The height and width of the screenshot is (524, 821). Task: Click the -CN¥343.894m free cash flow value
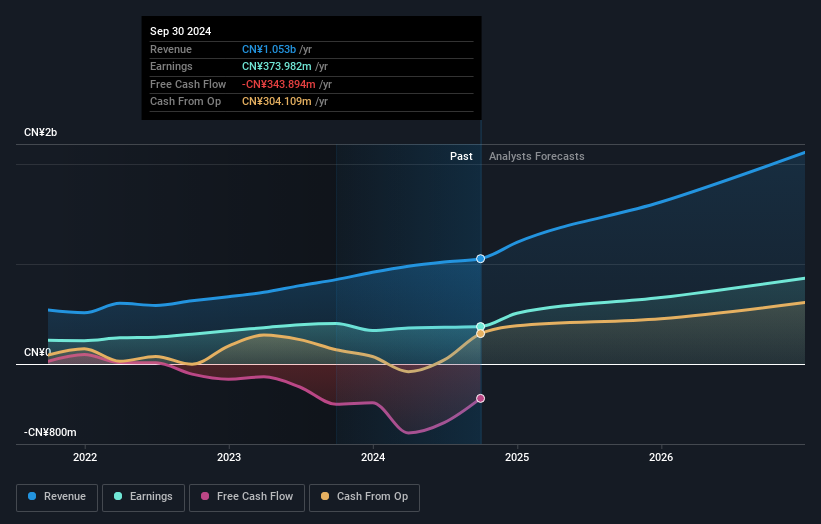[x=279, y=84]
